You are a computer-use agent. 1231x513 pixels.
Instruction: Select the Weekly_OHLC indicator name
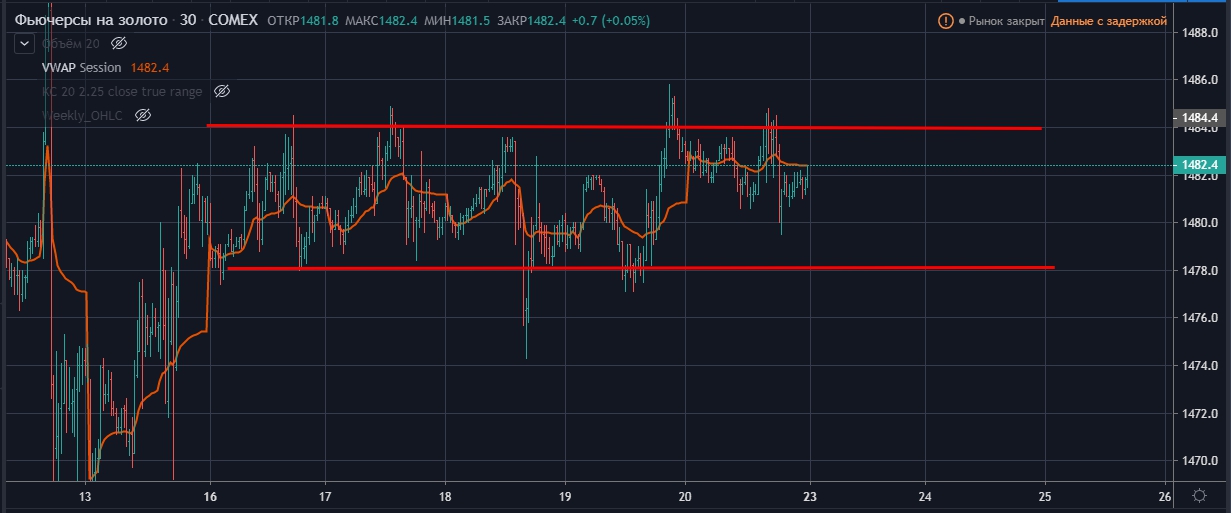[x=82, y=115]
